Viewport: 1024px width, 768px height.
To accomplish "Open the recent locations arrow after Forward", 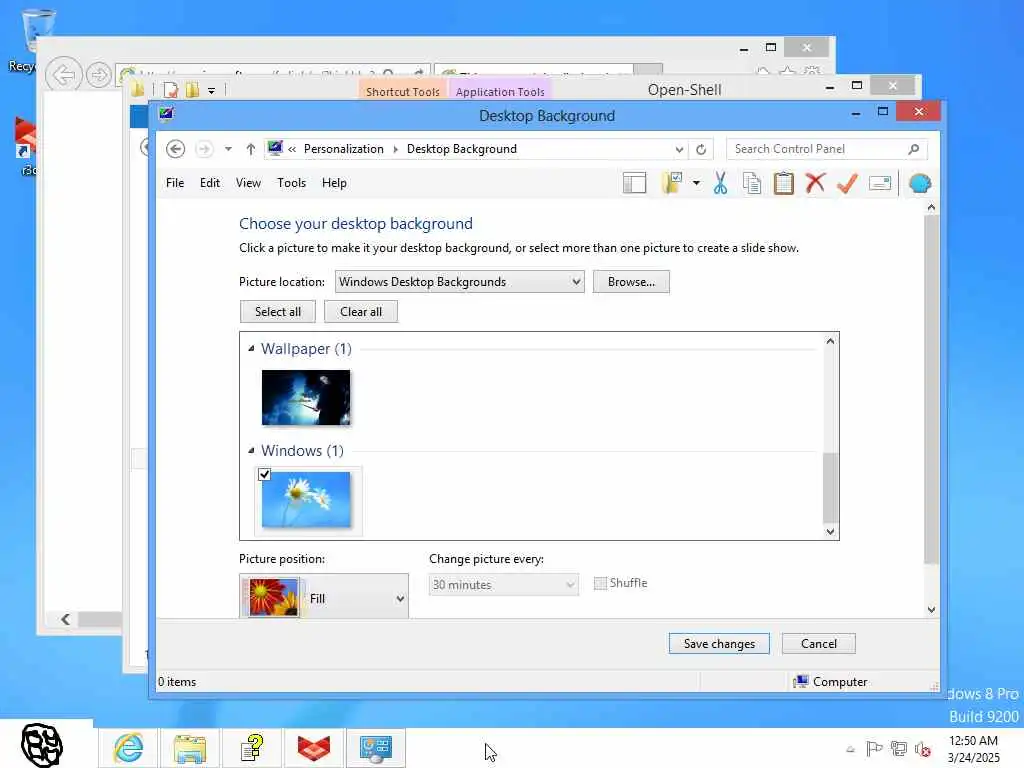I will click(228, 149).
